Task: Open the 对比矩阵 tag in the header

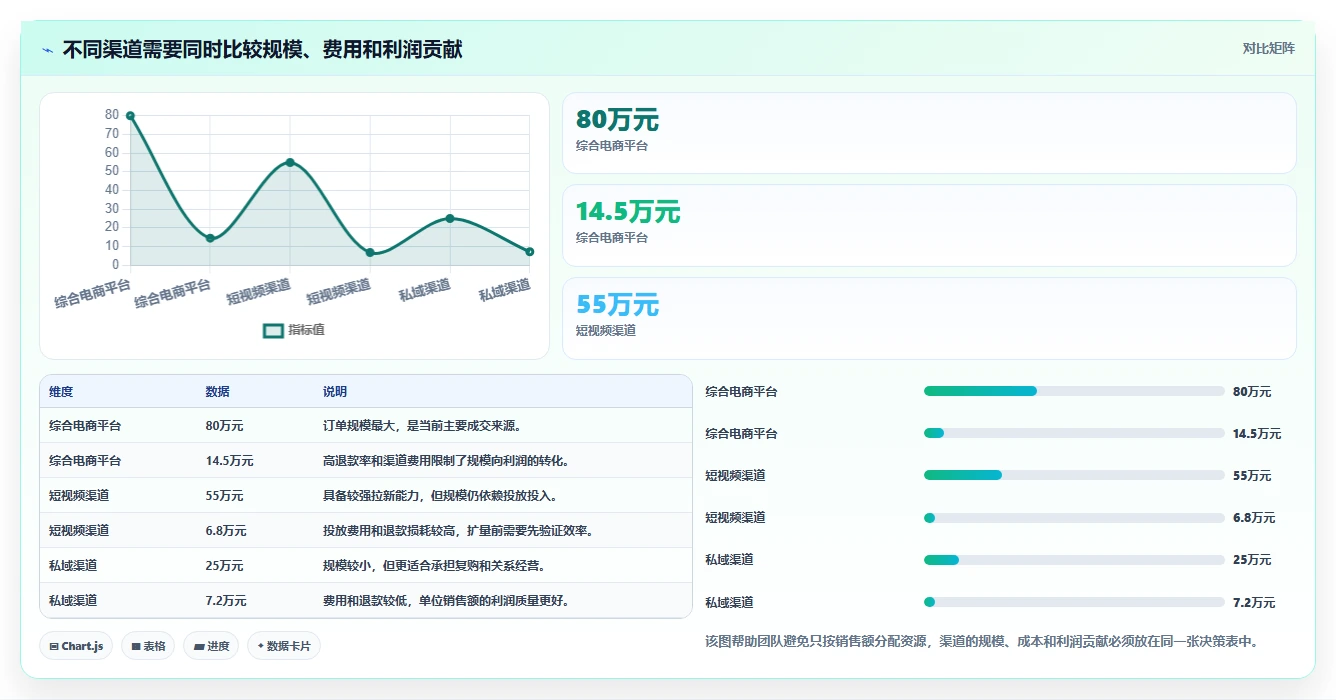Action: pos(1268,48)
